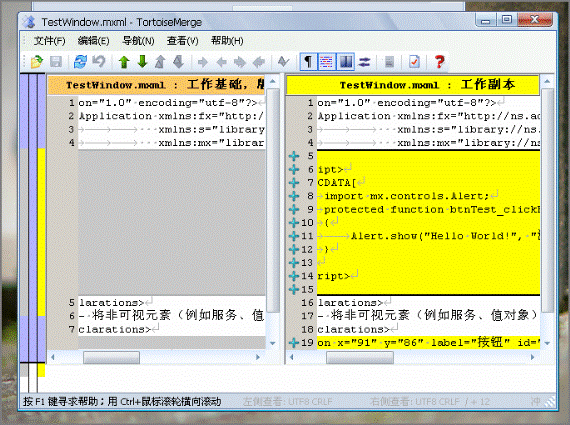Click the Save floppy disk icon
This screenshot has height=425, width=570.
coord(56,62)
